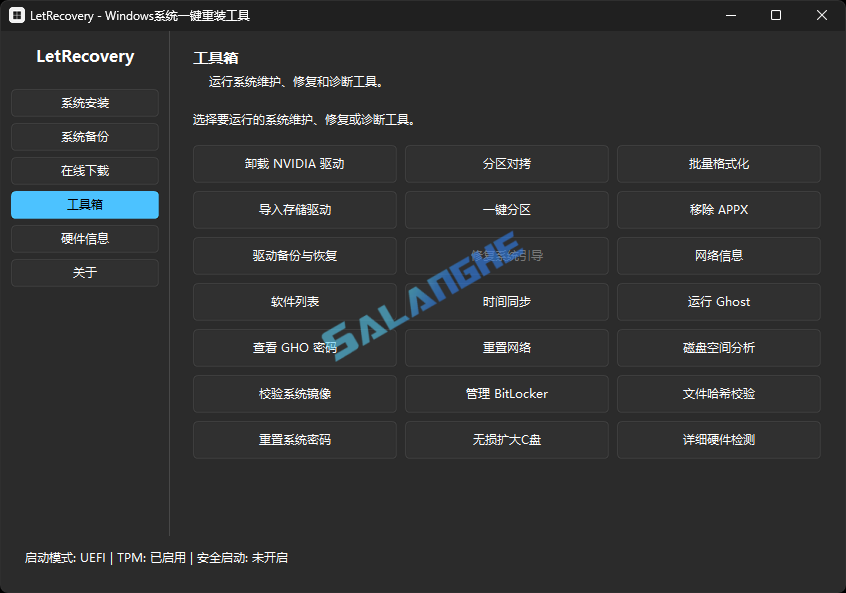Image resolution: width=846 pixels, height=593 pixels.
Task: Launch 文件哈希校验
Action: tap(719, 394)
